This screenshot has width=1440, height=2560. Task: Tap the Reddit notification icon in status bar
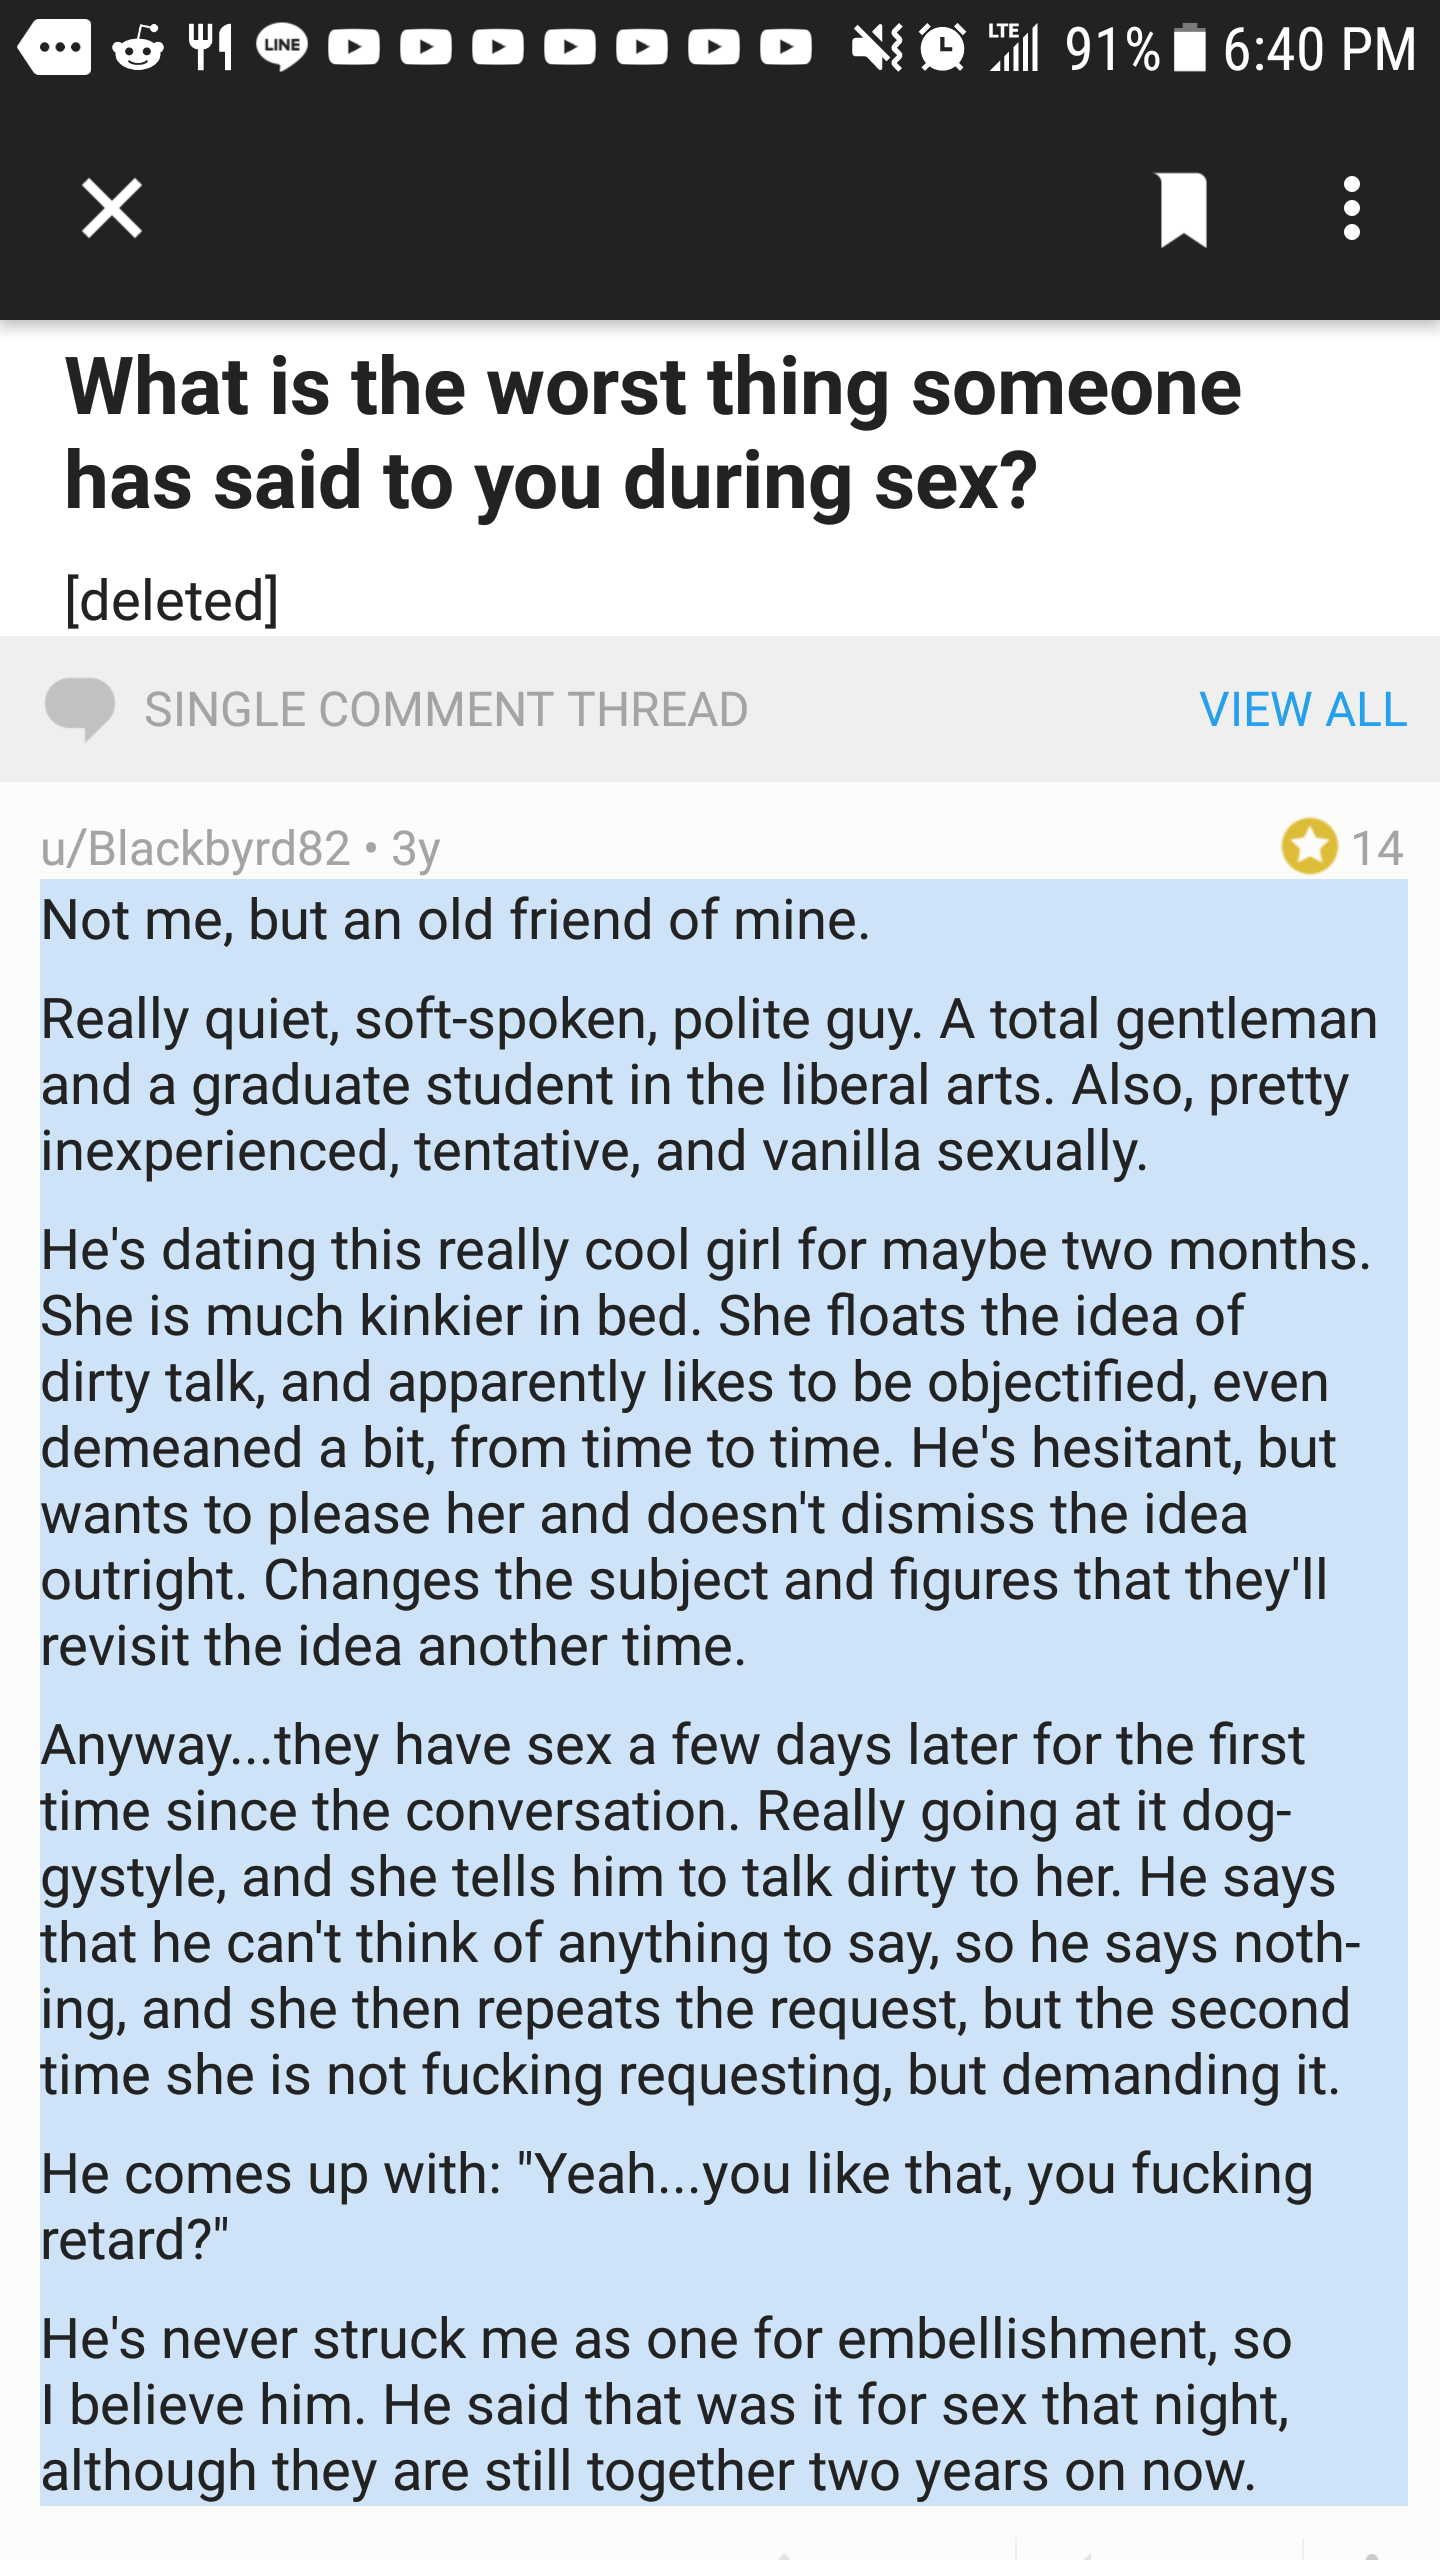(138, 47)
